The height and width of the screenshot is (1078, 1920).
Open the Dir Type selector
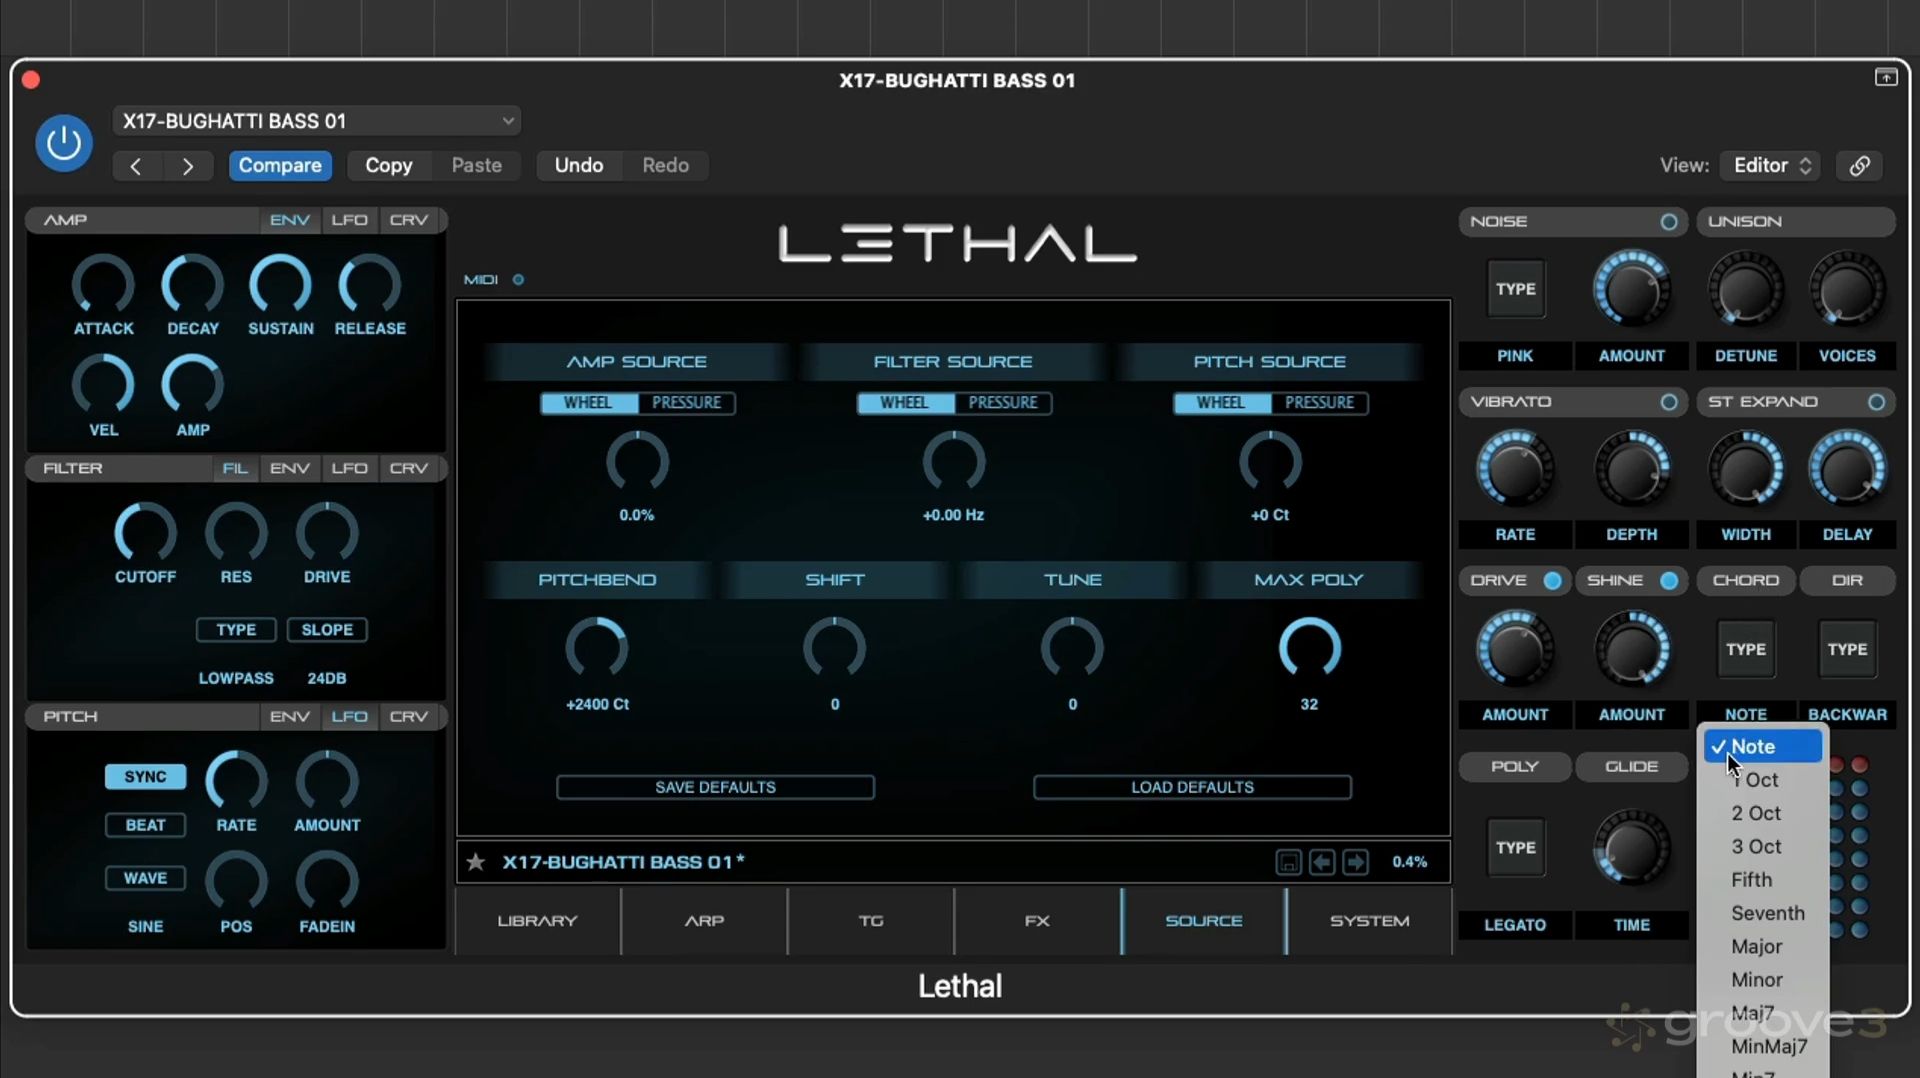(x=1847, y=650)
